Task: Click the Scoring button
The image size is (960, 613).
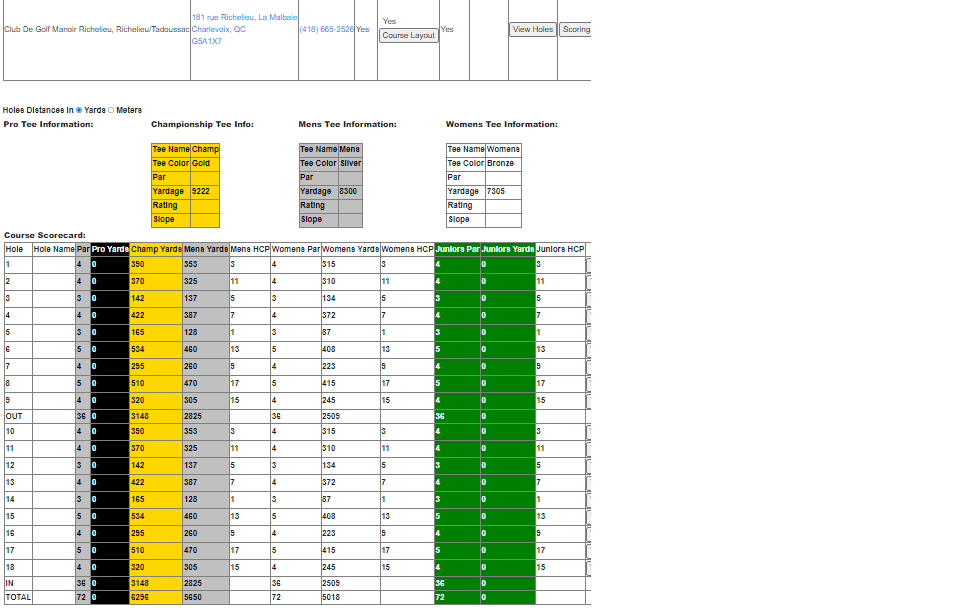Action: [576, 29]
